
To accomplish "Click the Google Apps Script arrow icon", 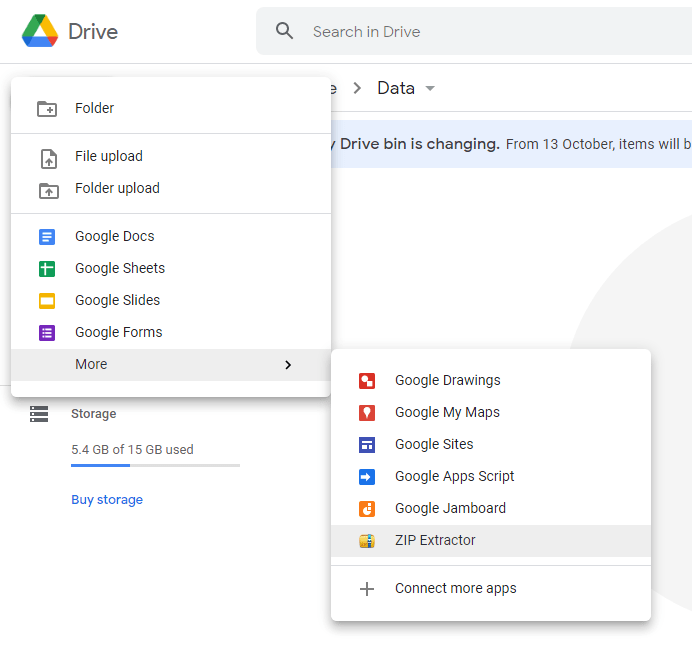I will point(367,477).
